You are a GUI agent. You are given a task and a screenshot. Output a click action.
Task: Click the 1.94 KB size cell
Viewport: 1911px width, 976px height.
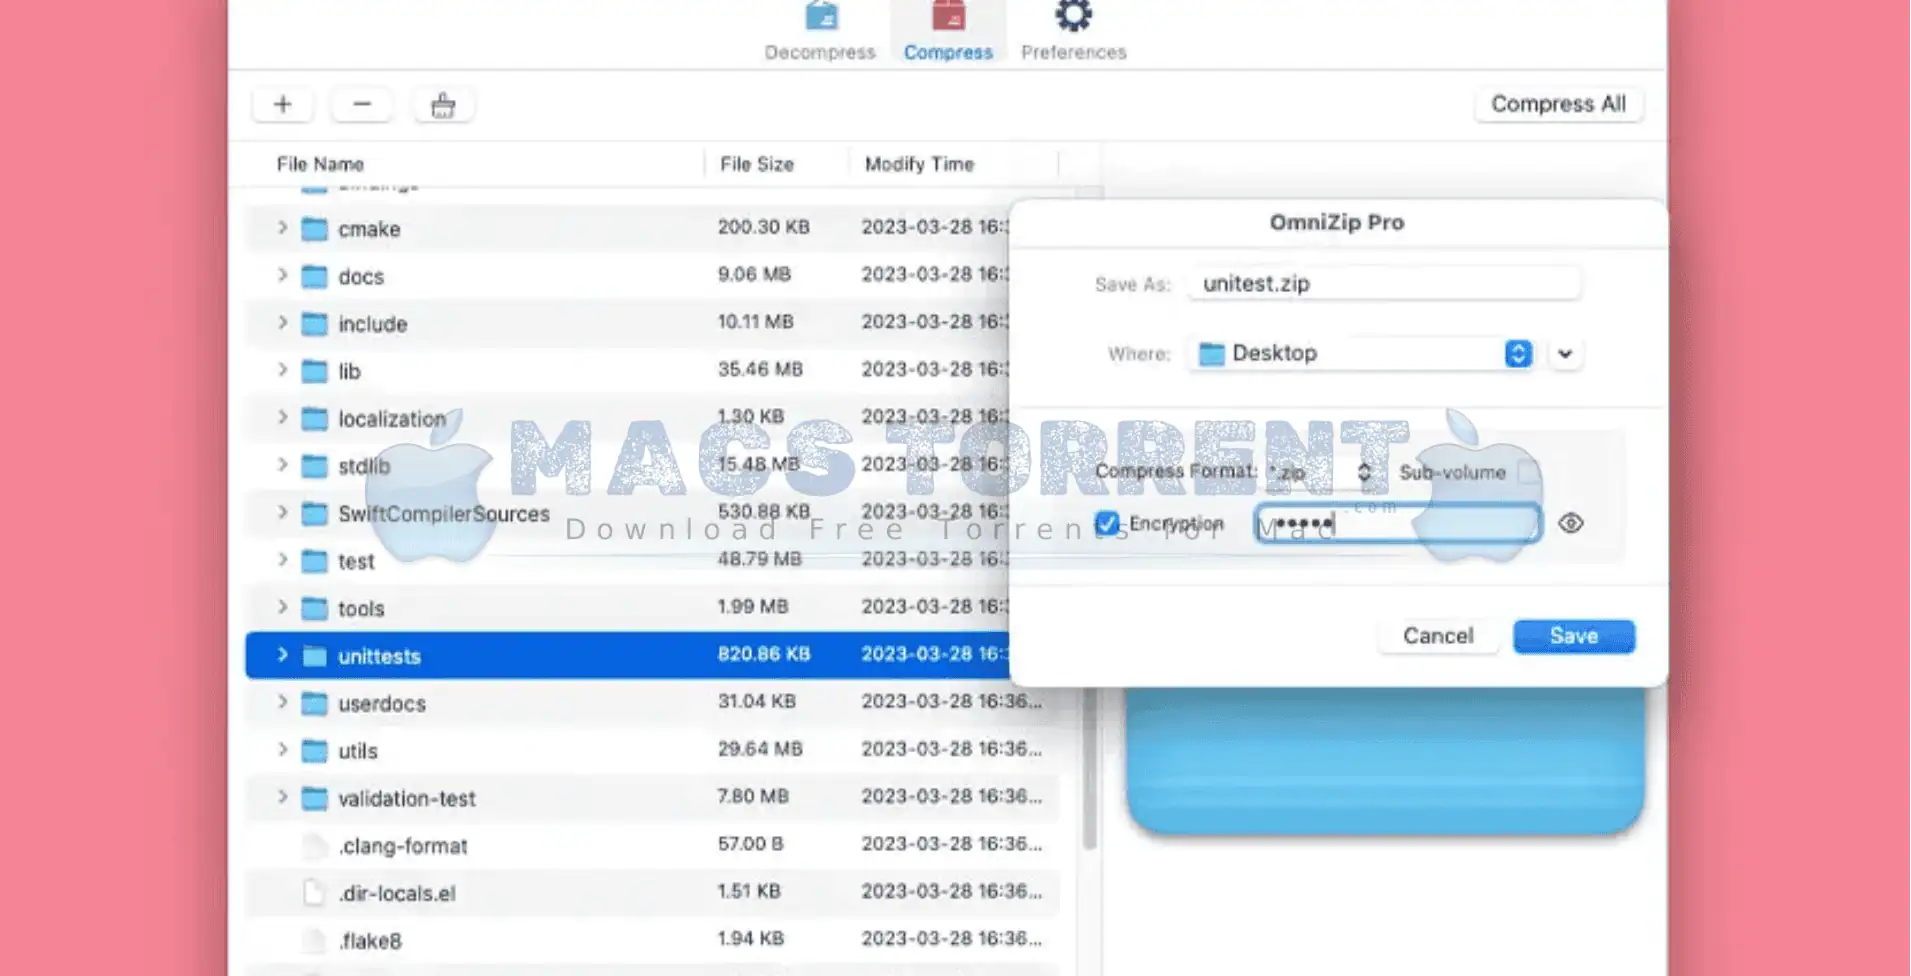(x=750, y=939)
